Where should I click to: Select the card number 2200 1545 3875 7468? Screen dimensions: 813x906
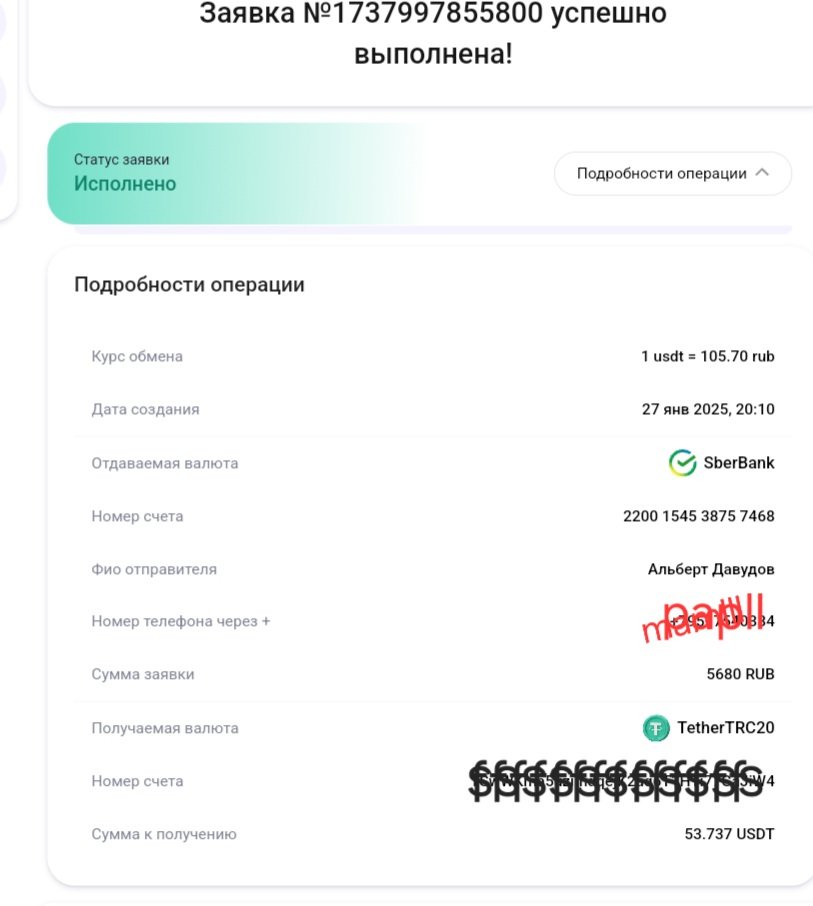click(x=699, y=516)
